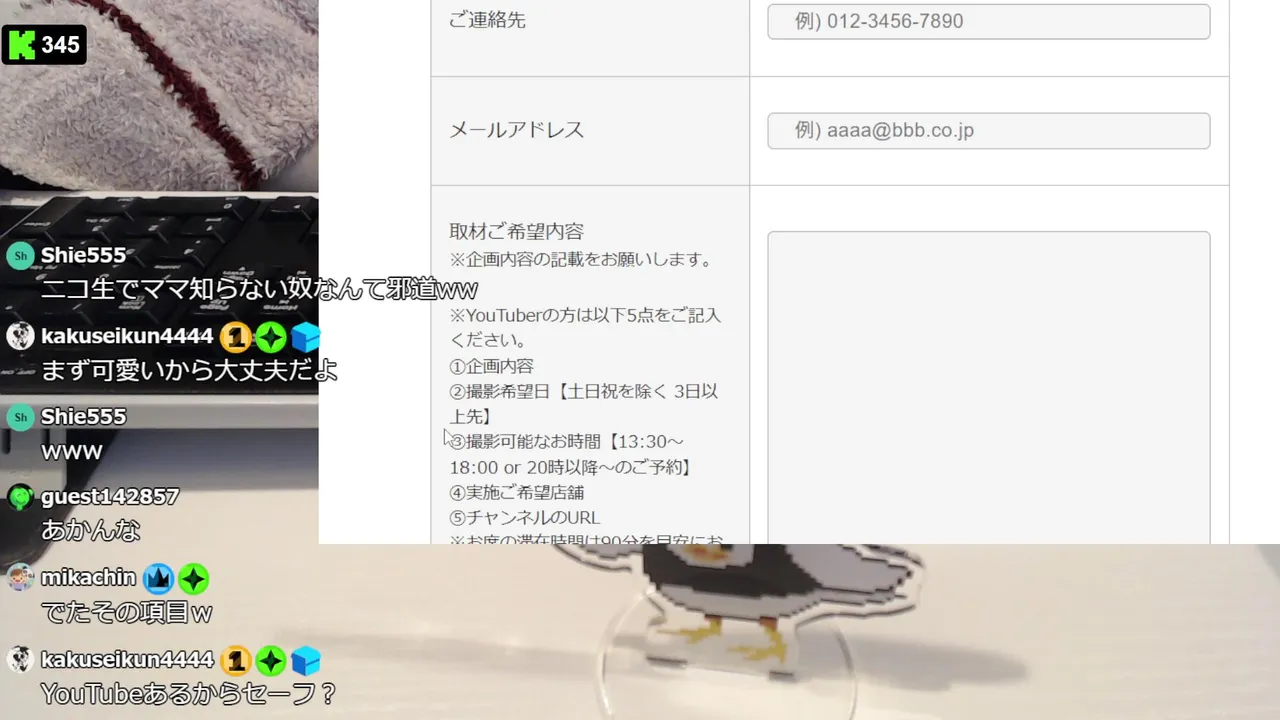
Task: Click chat message まず可愛いから大丈夫だよ
Action: (x=189, y=370)
